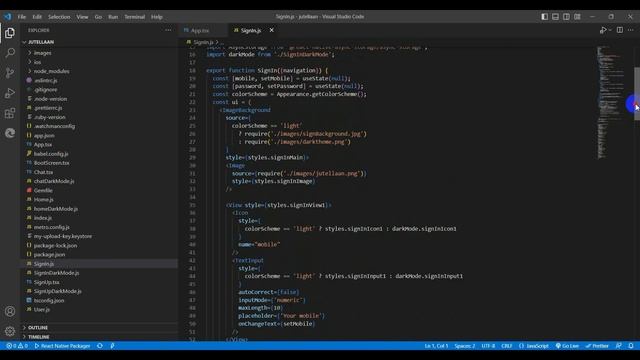Open the Extensions view
The image size is (640, 360).
[10, 113]
